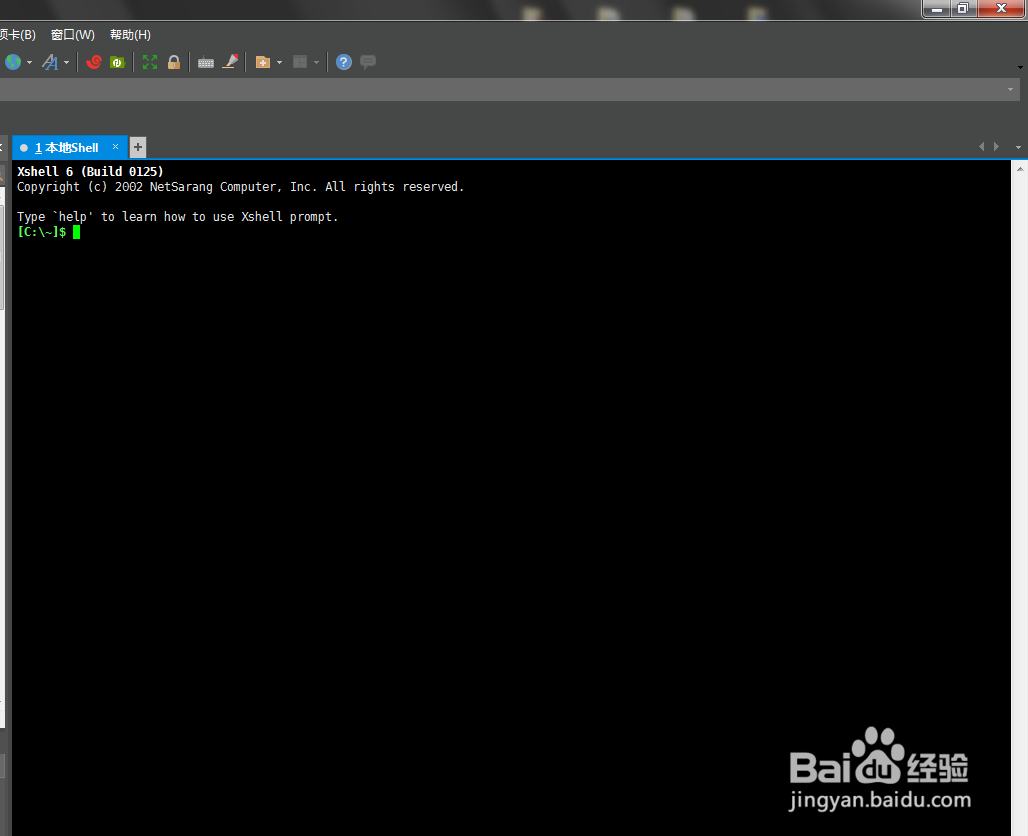Image resolution: width=1028 pixels, height=836 pixels.
Task: Click the speech bubble feedback icon
Action: pos(368,62)
